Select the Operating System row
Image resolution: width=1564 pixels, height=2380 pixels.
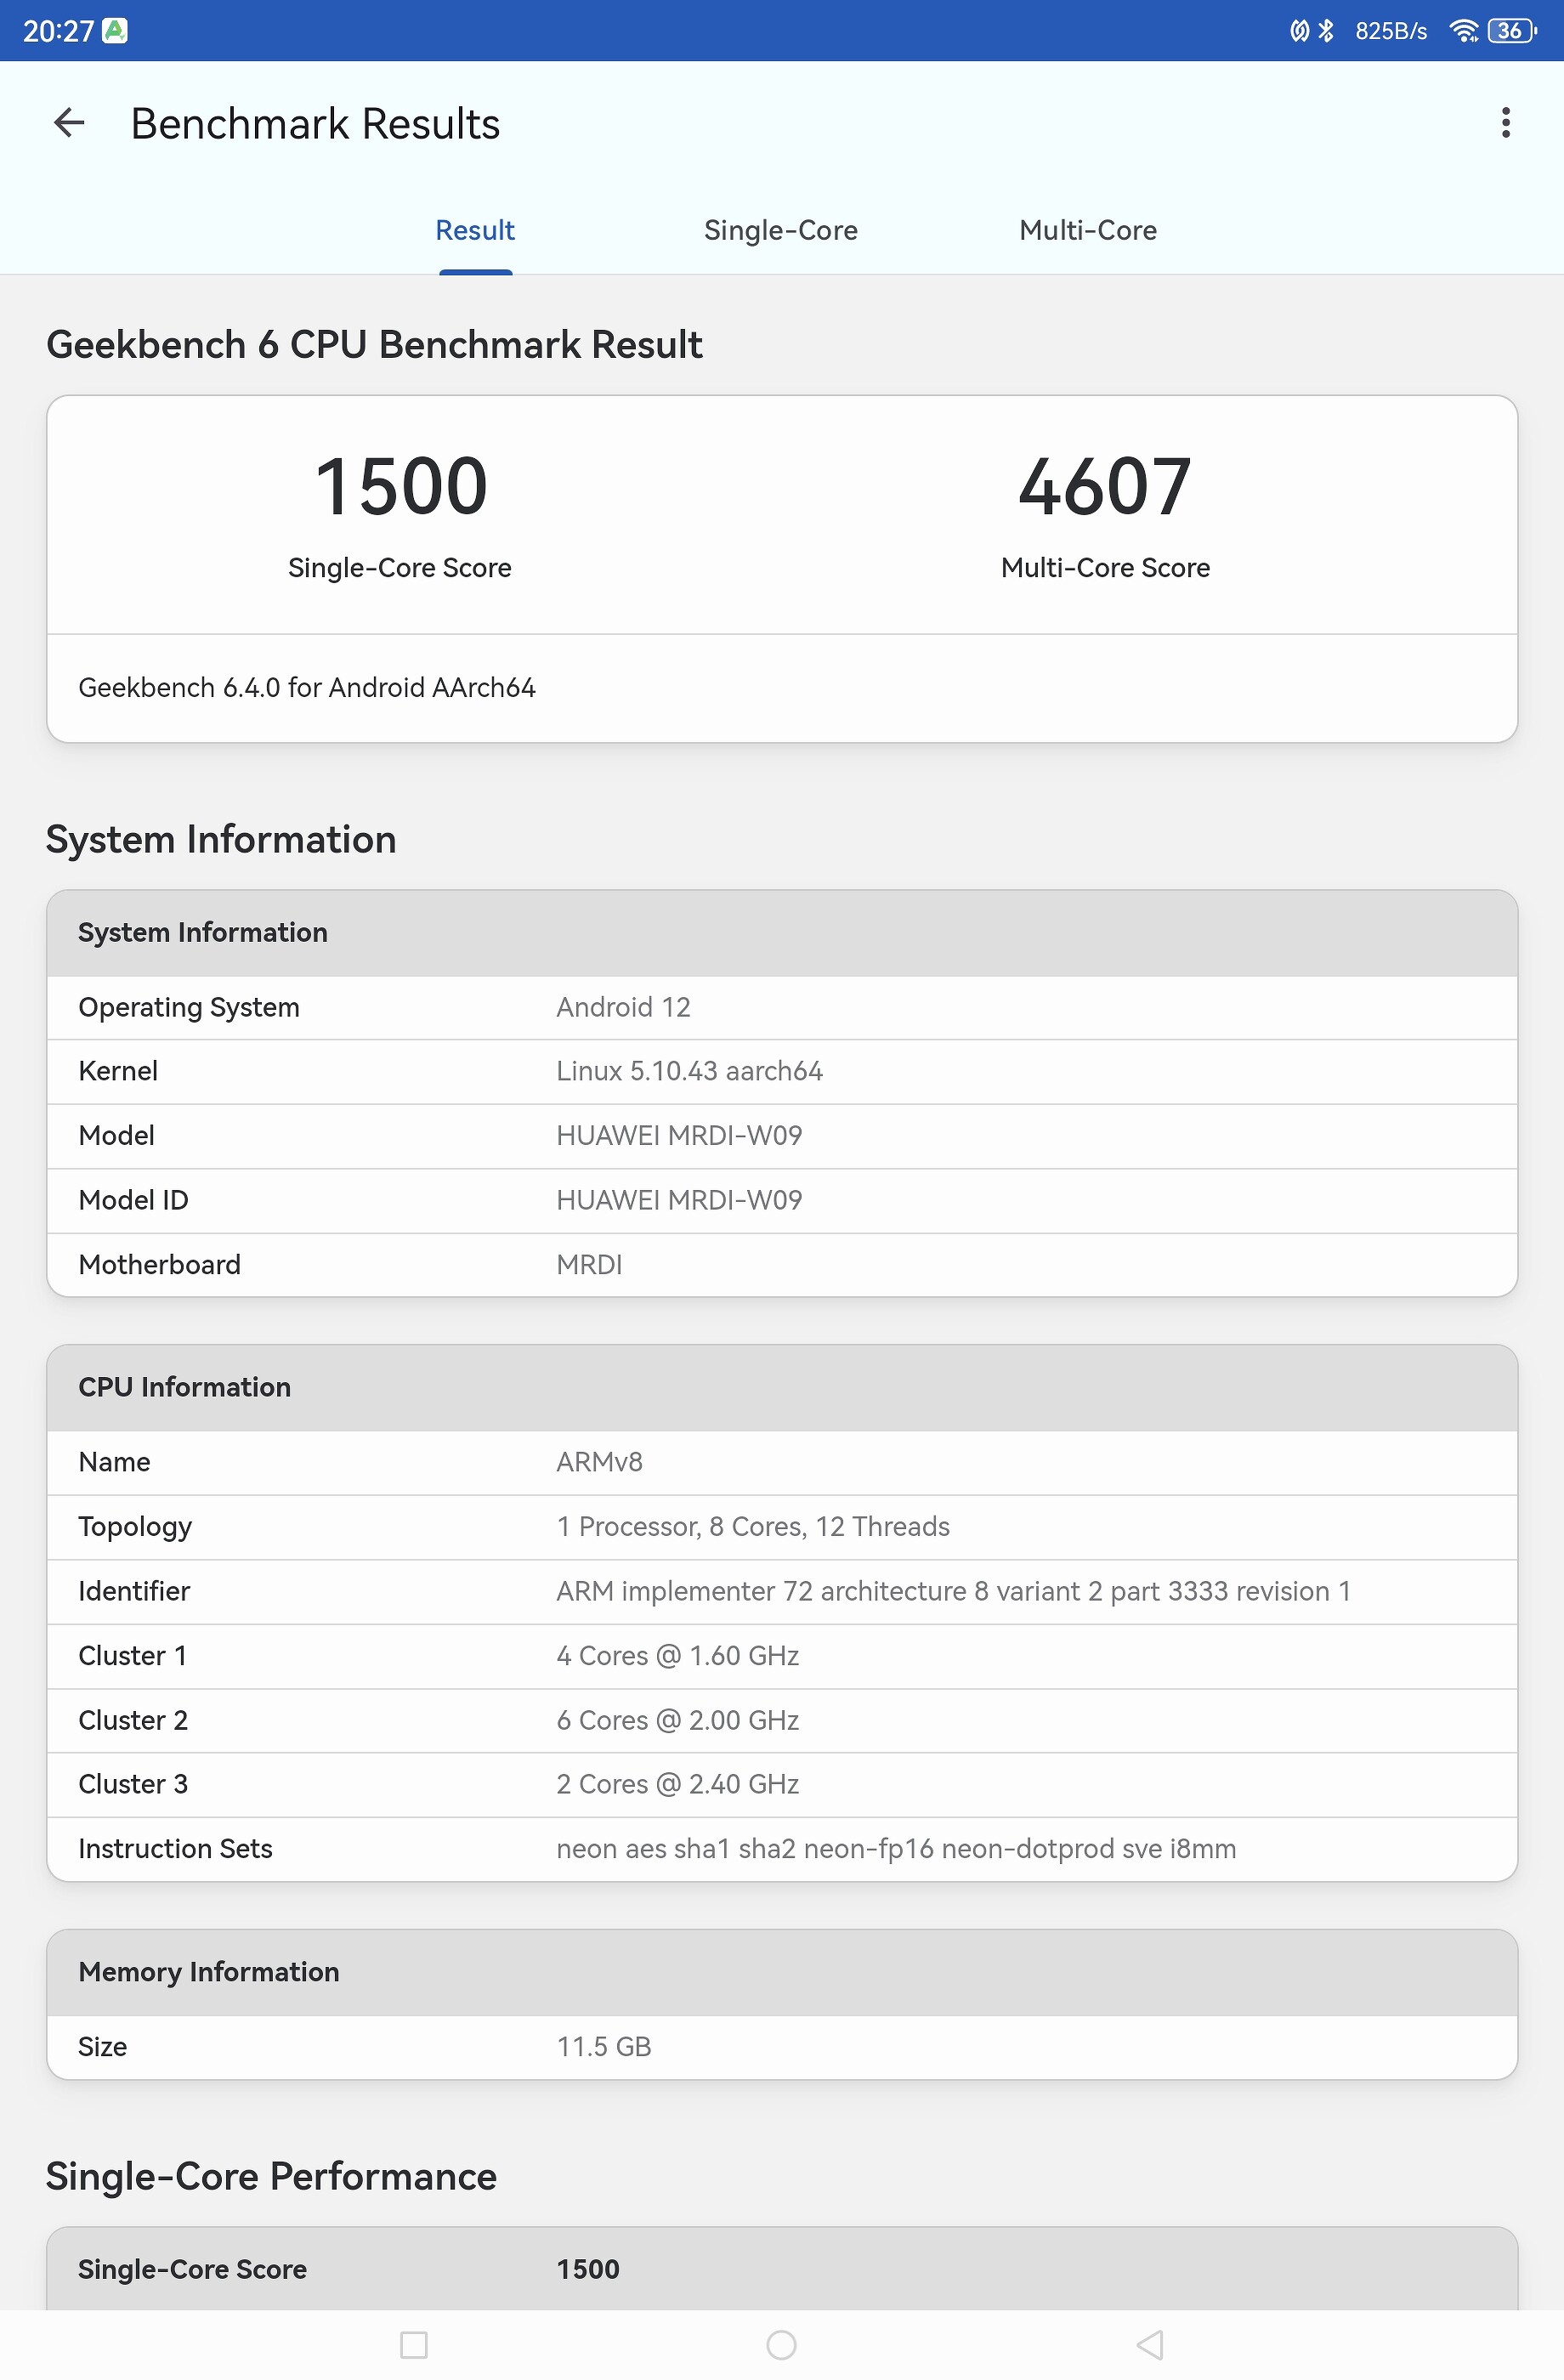[x=782, y=1007]
